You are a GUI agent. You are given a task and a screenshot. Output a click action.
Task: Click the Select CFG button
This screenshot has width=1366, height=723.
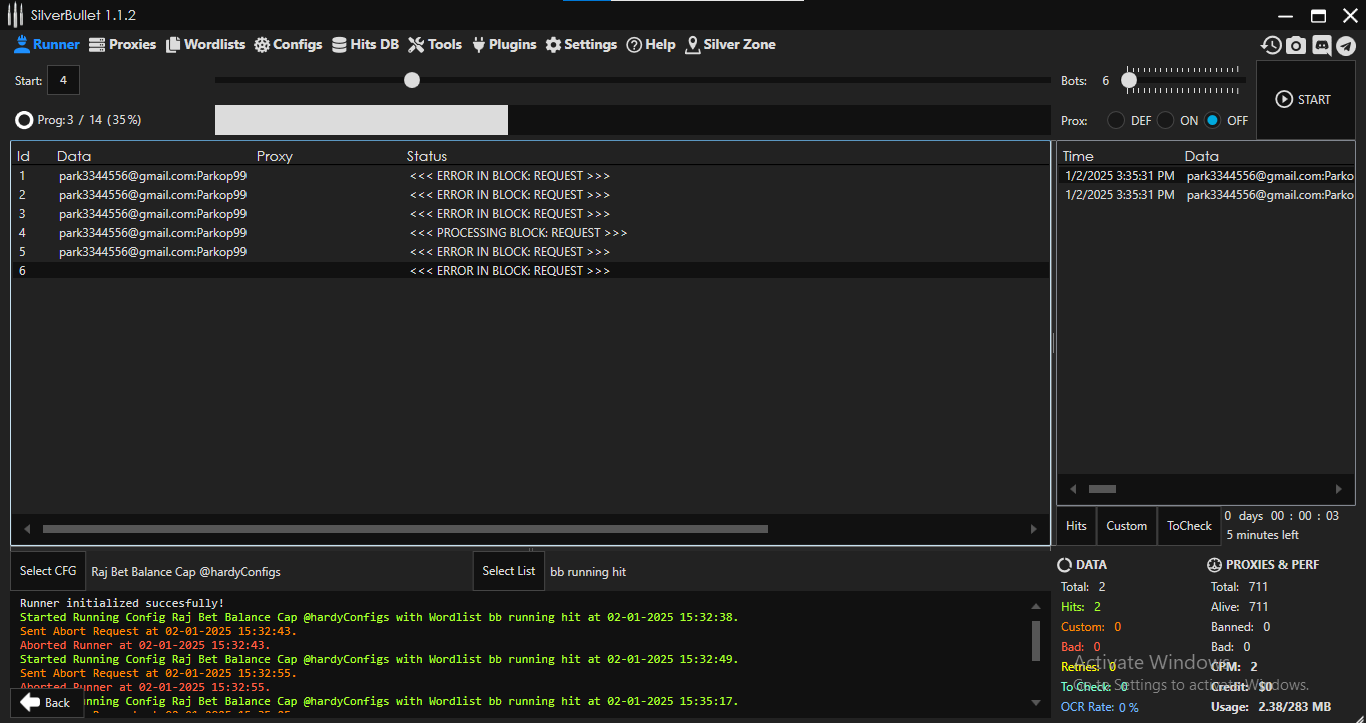[x=48, y=571]
